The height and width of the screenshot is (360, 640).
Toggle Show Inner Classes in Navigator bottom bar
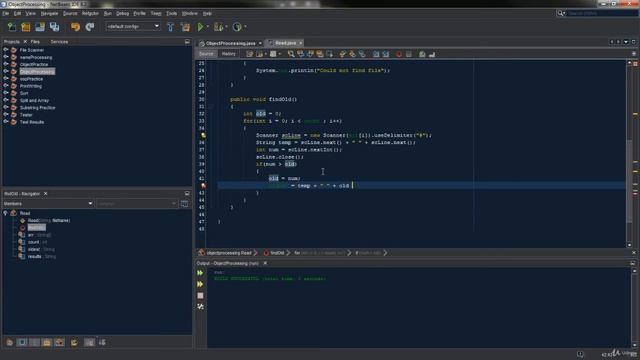[60, 342]
